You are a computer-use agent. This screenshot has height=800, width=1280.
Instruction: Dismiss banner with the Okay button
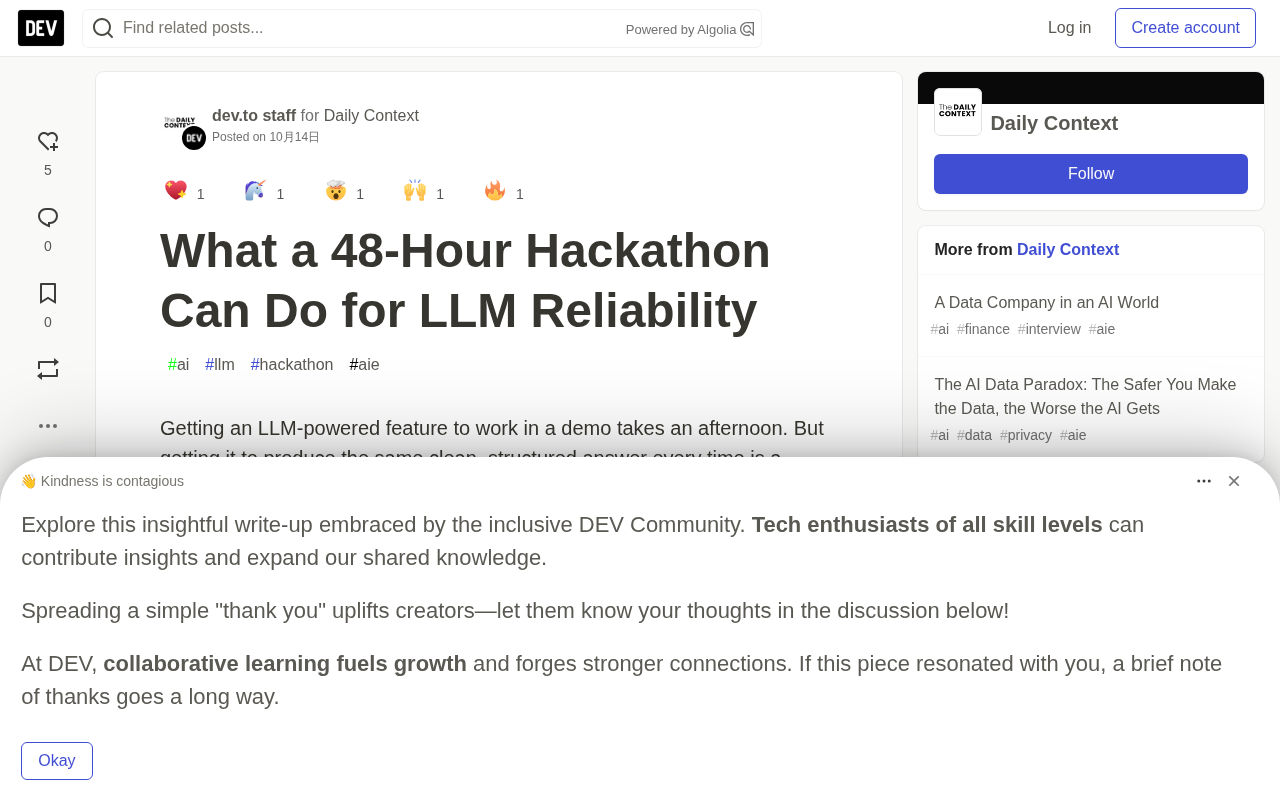[57, 761]
